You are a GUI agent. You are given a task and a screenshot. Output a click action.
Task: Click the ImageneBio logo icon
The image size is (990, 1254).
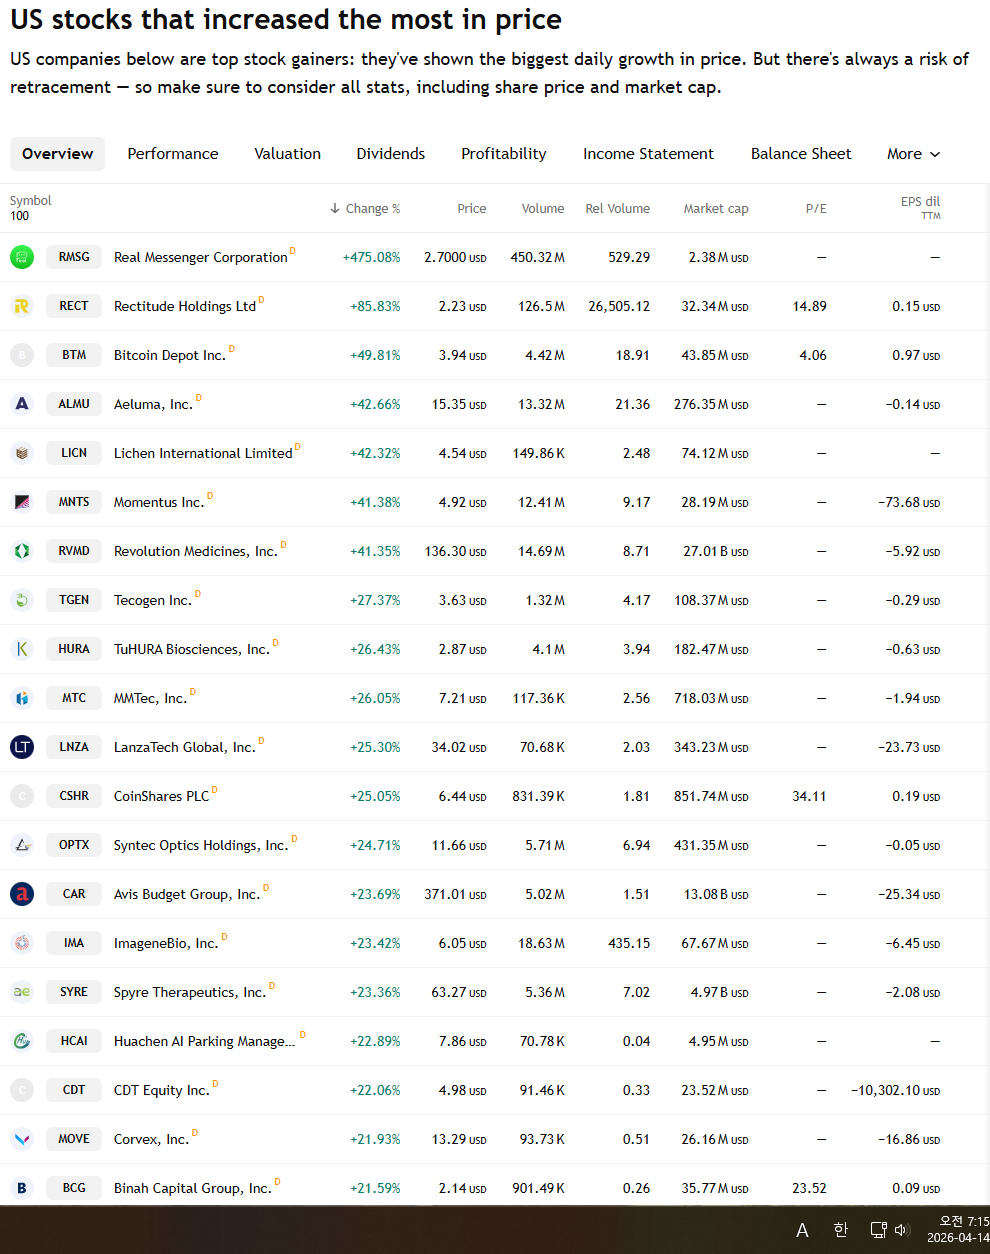tap(22, 943)
